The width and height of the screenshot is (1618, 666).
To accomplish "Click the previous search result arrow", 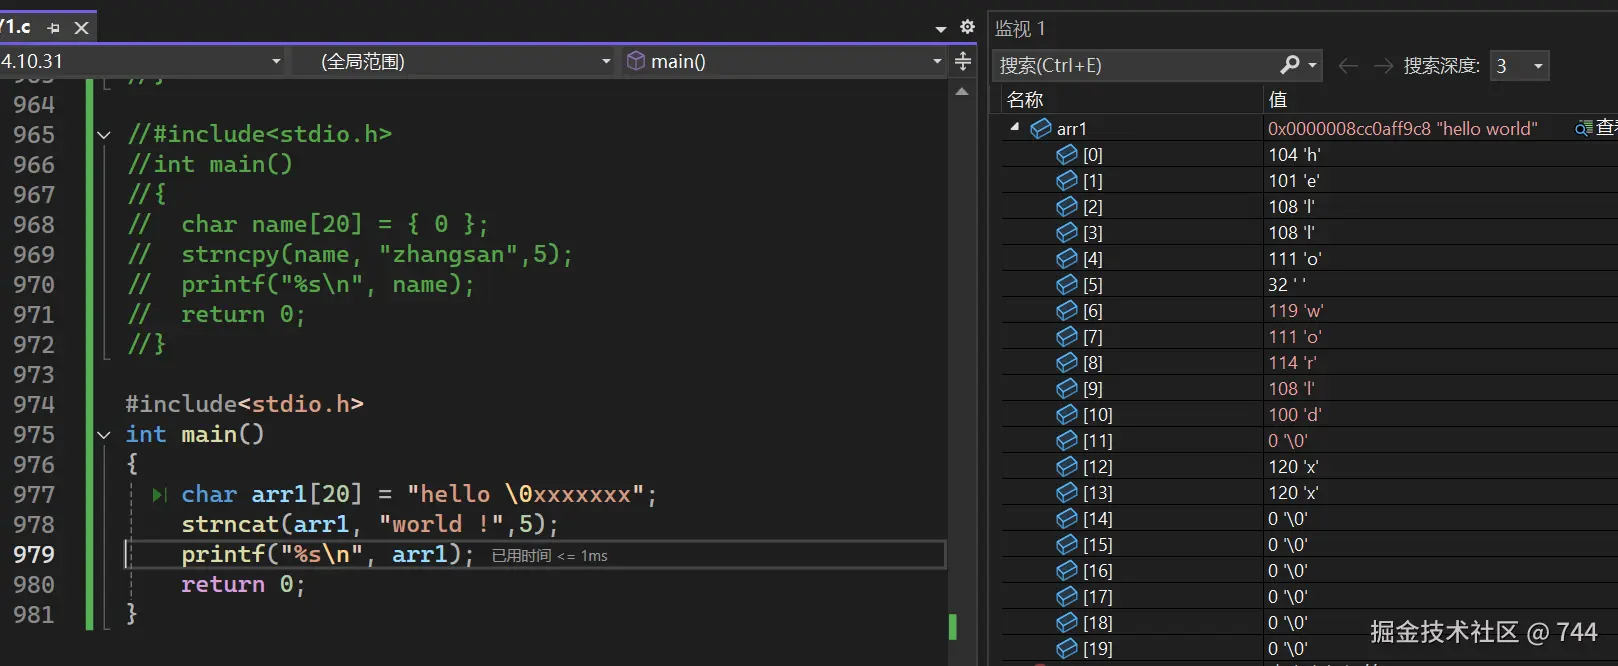I will point(1348,66).
